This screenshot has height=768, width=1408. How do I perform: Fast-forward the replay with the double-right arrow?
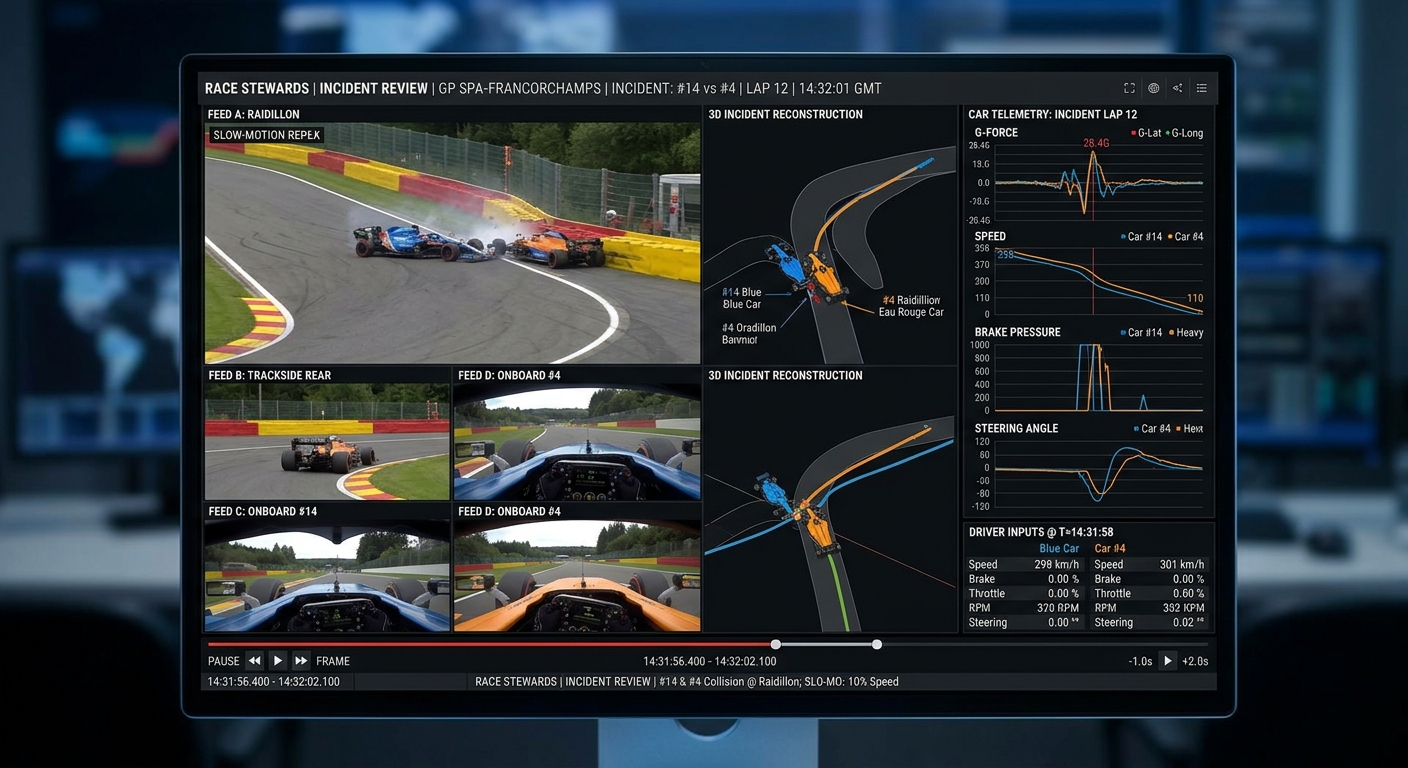[301, 661]
